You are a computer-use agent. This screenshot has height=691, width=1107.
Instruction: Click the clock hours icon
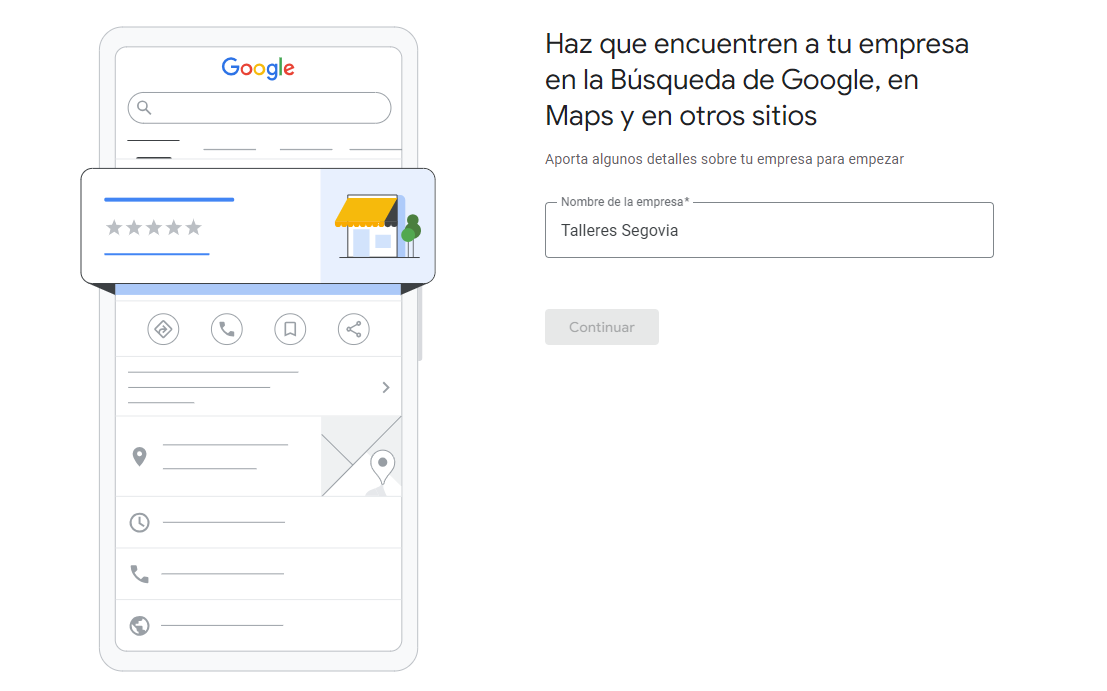[x=140, y=522]
